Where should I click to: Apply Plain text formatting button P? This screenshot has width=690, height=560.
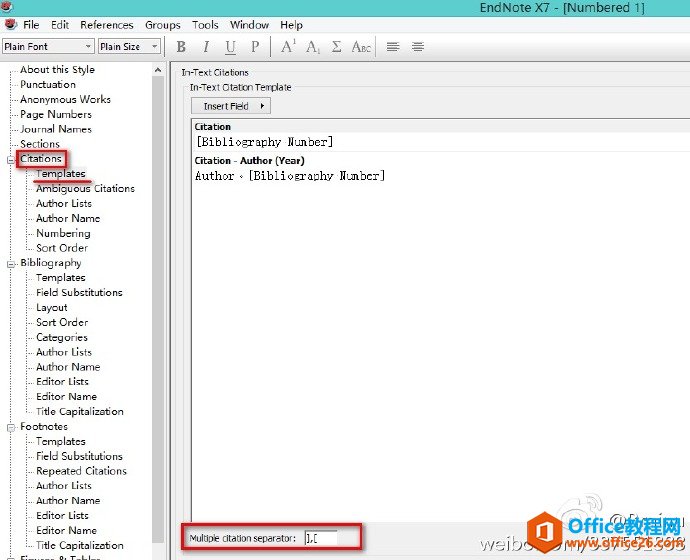click(255, 47)
